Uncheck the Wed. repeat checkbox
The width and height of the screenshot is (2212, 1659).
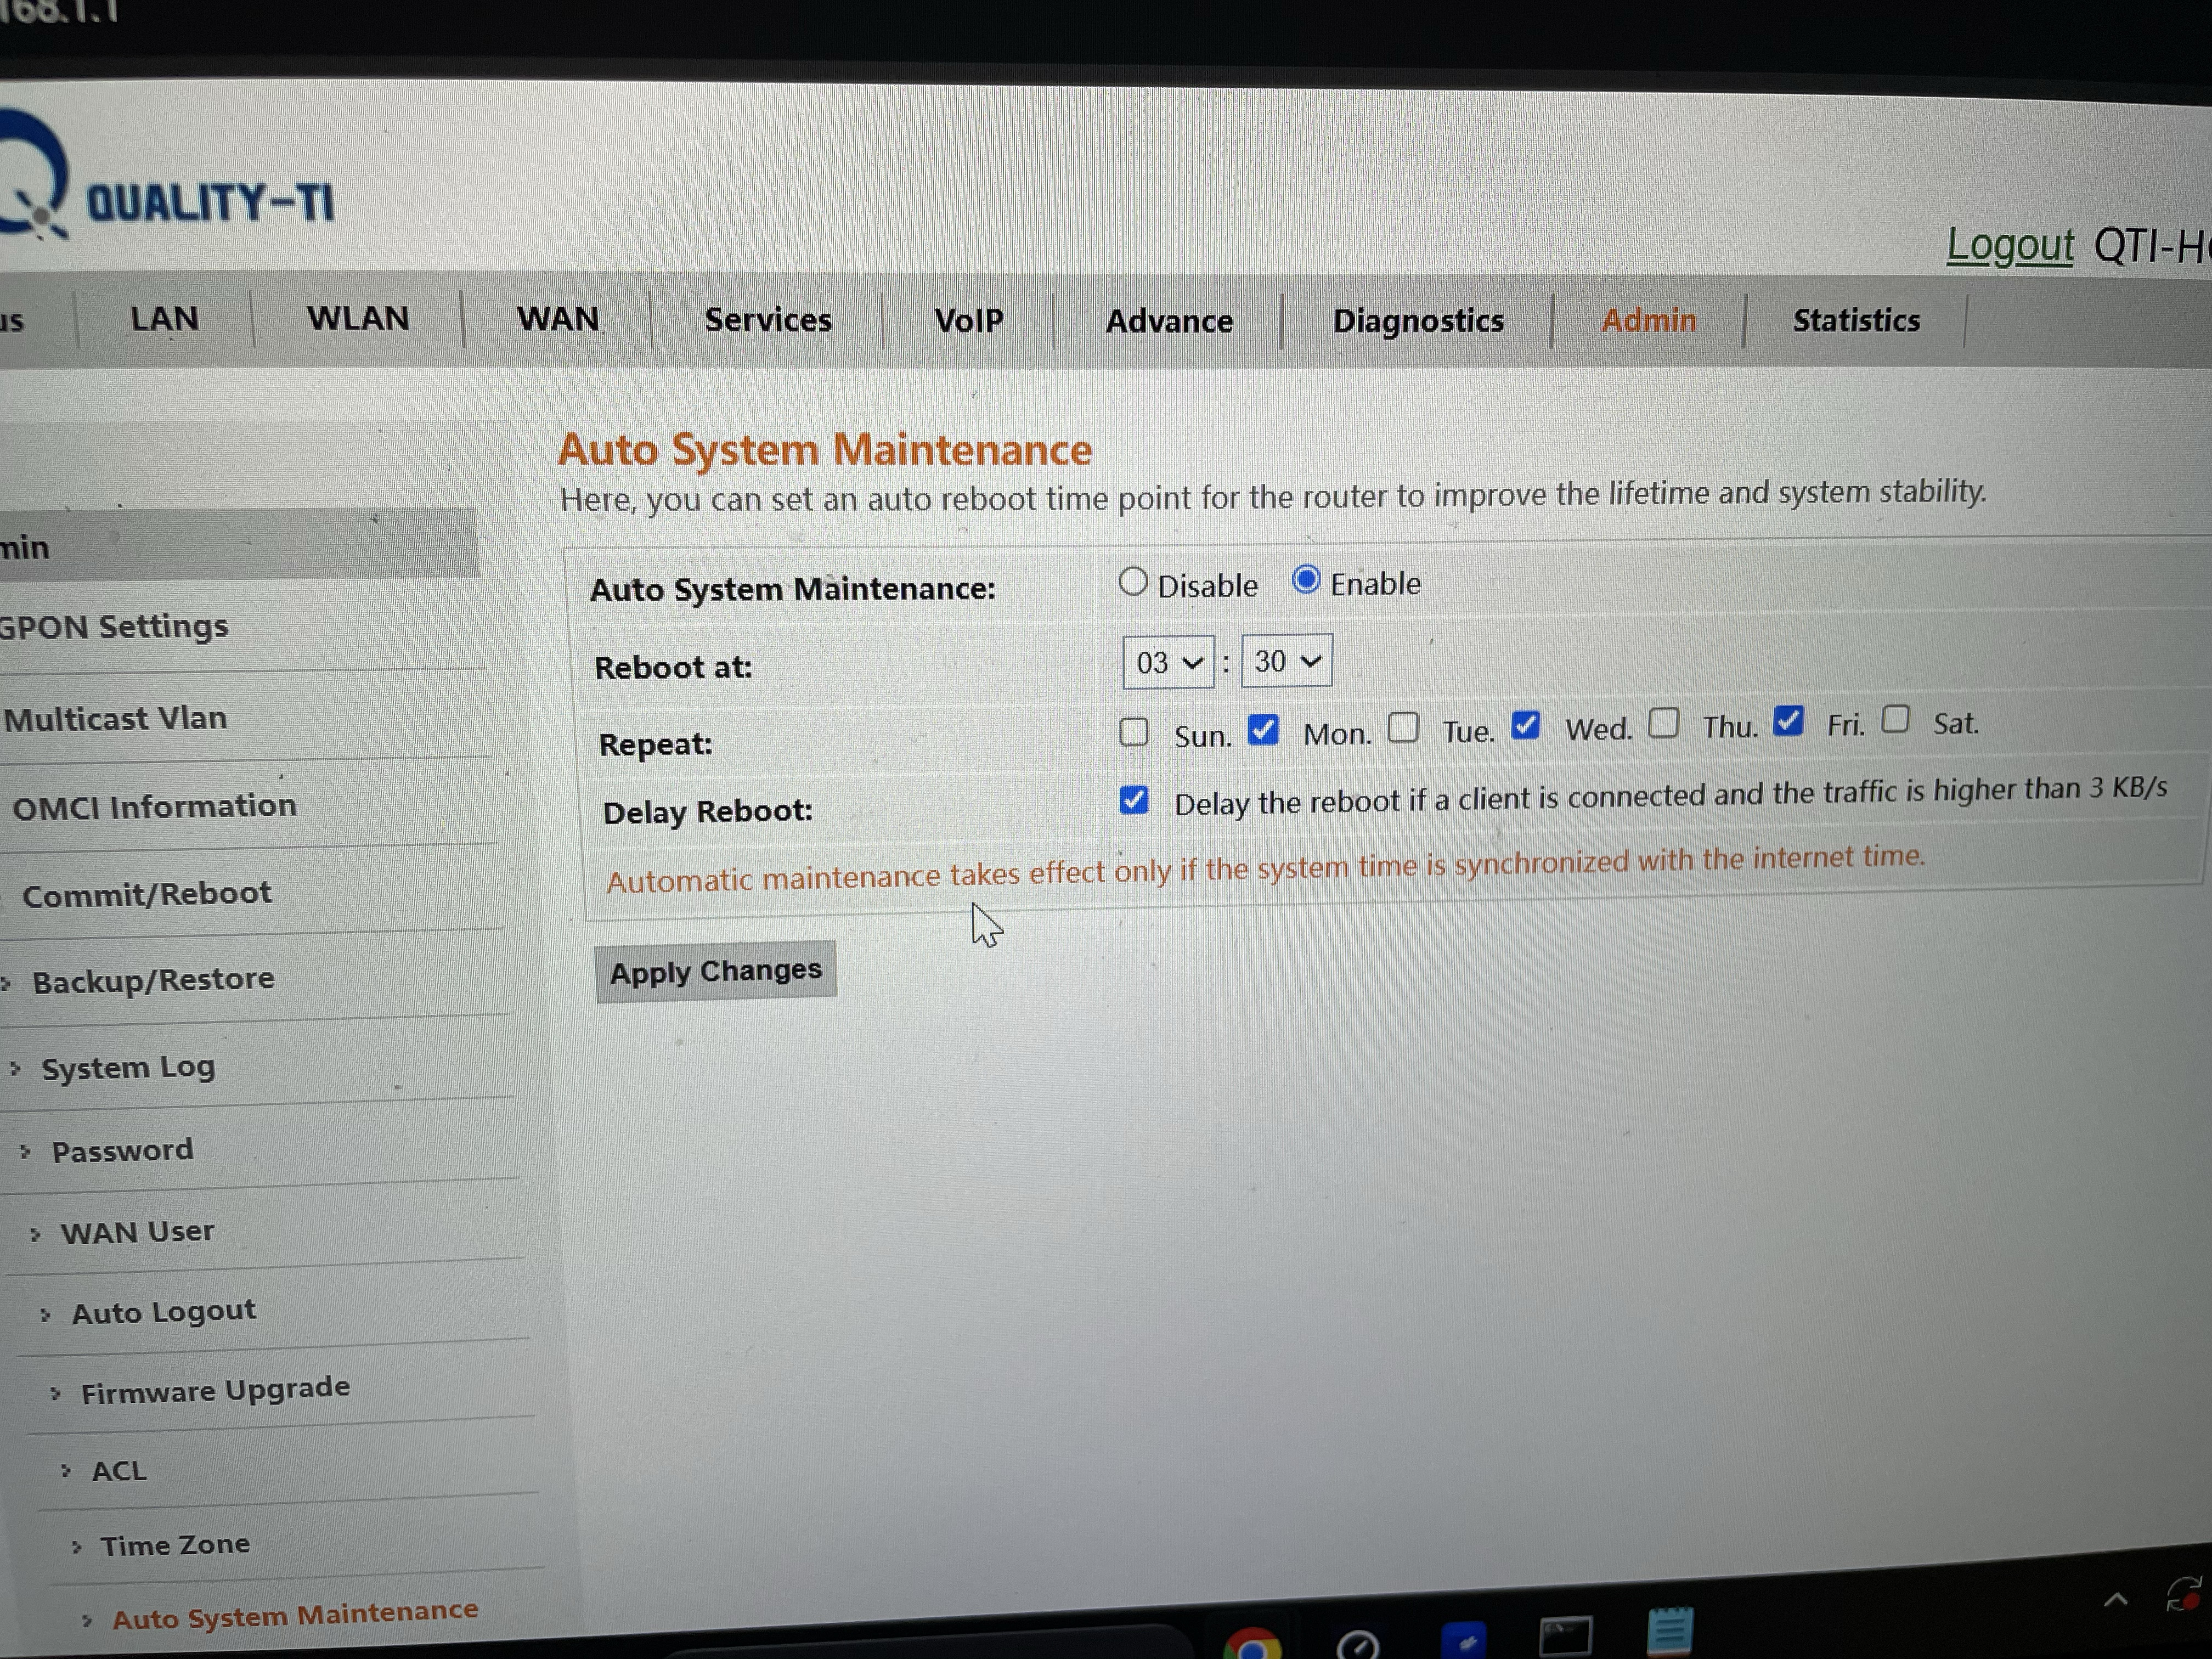tap(1525, 725)
